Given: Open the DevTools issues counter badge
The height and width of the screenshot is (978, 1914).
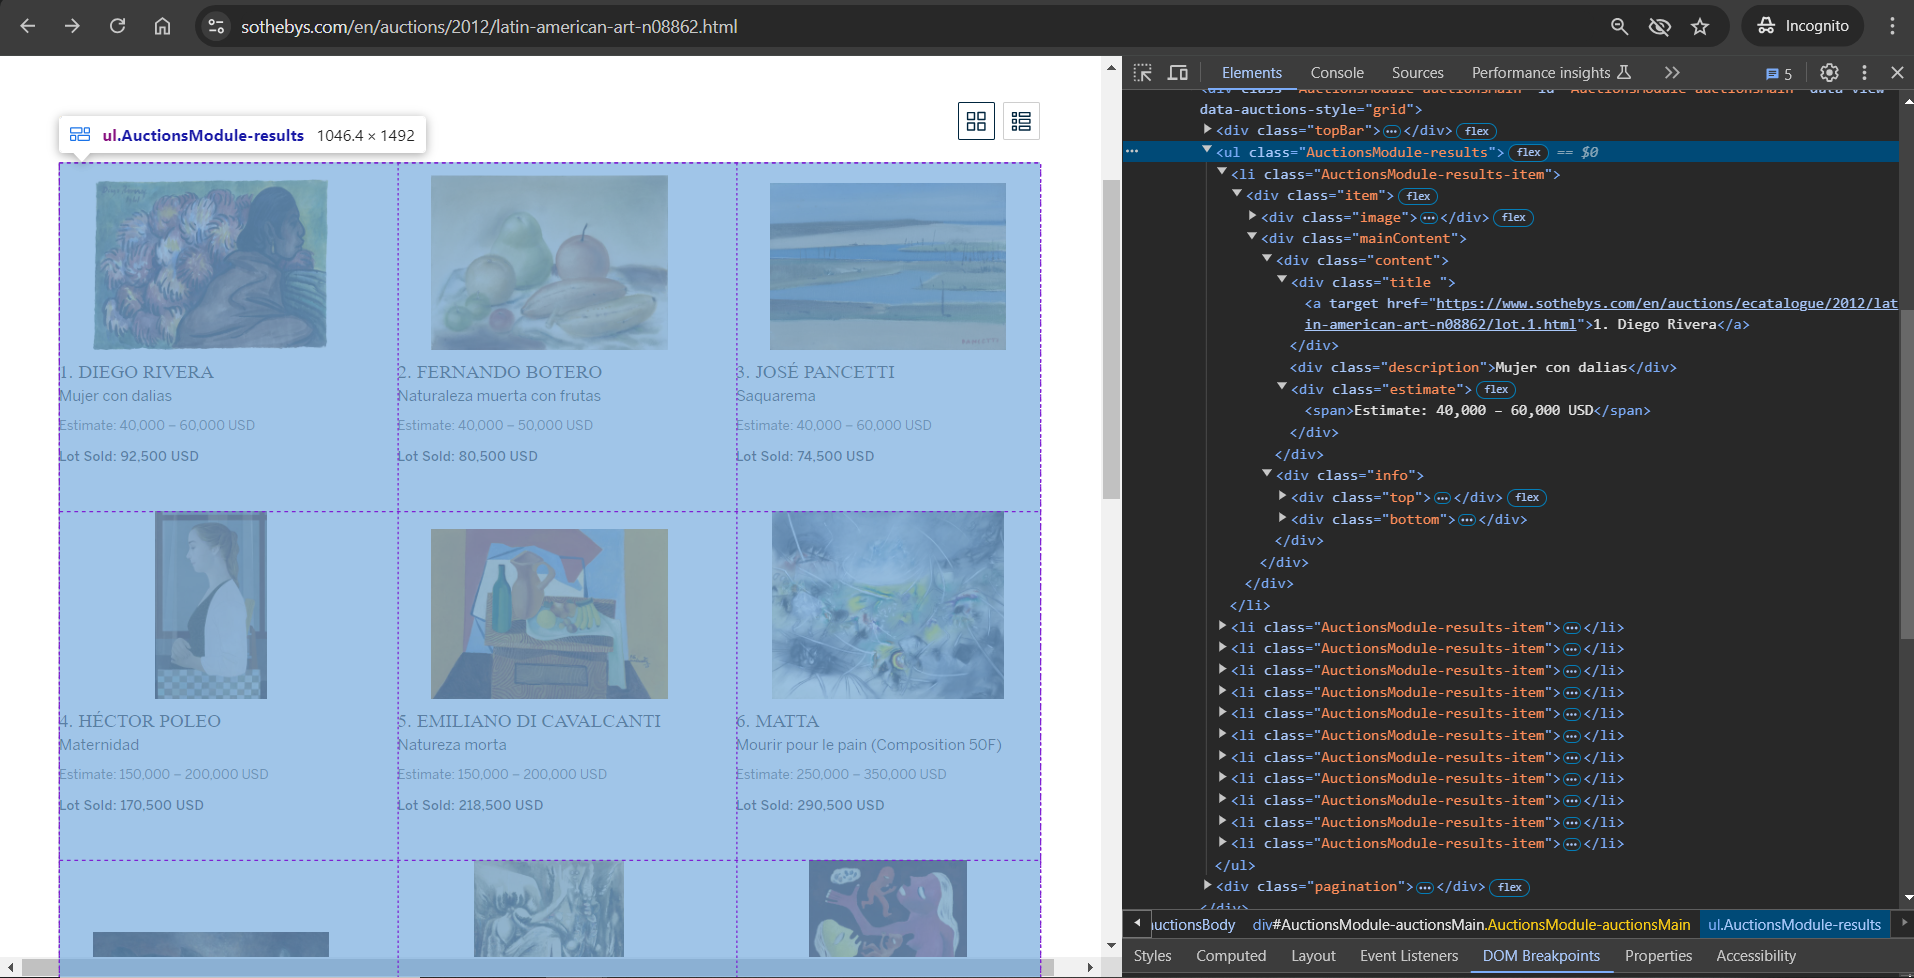Looking at the screenshot, I should point(1779,74).
